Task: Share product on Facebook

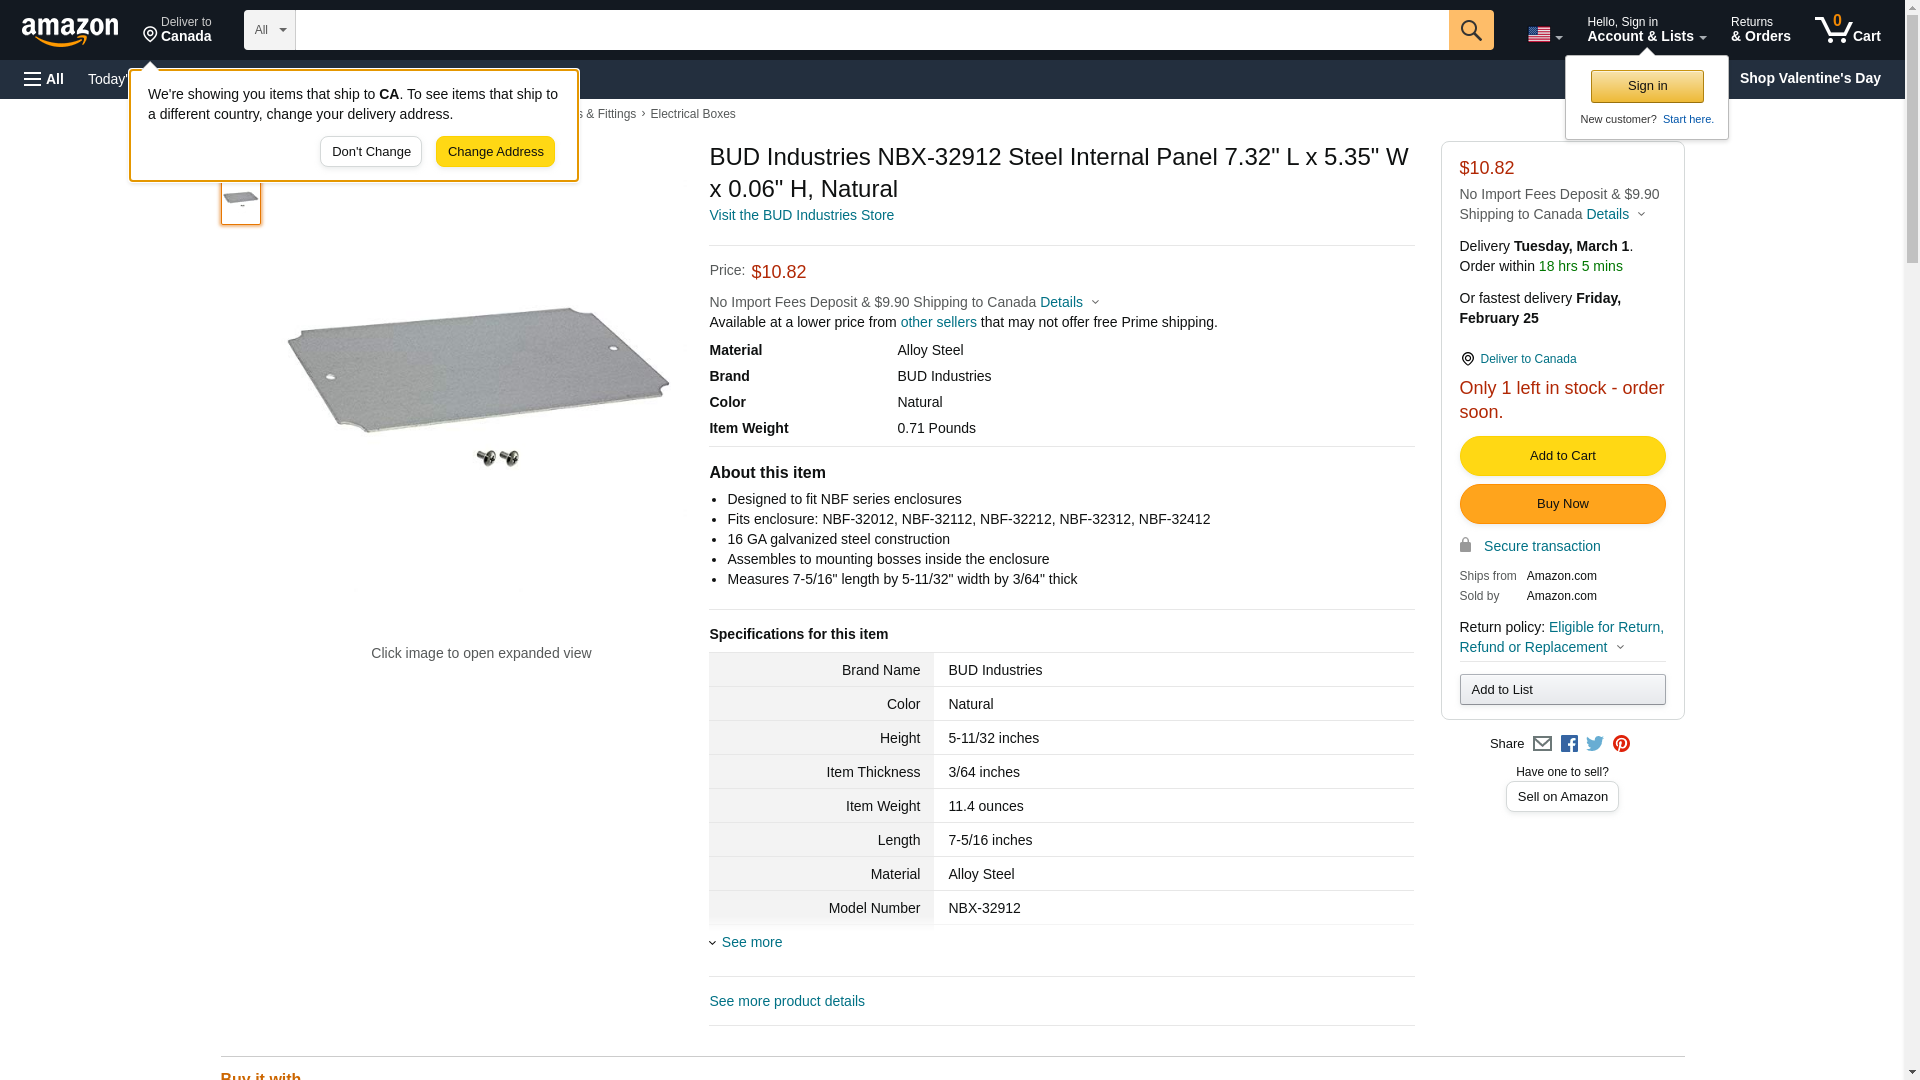Action: point(1569,744)
